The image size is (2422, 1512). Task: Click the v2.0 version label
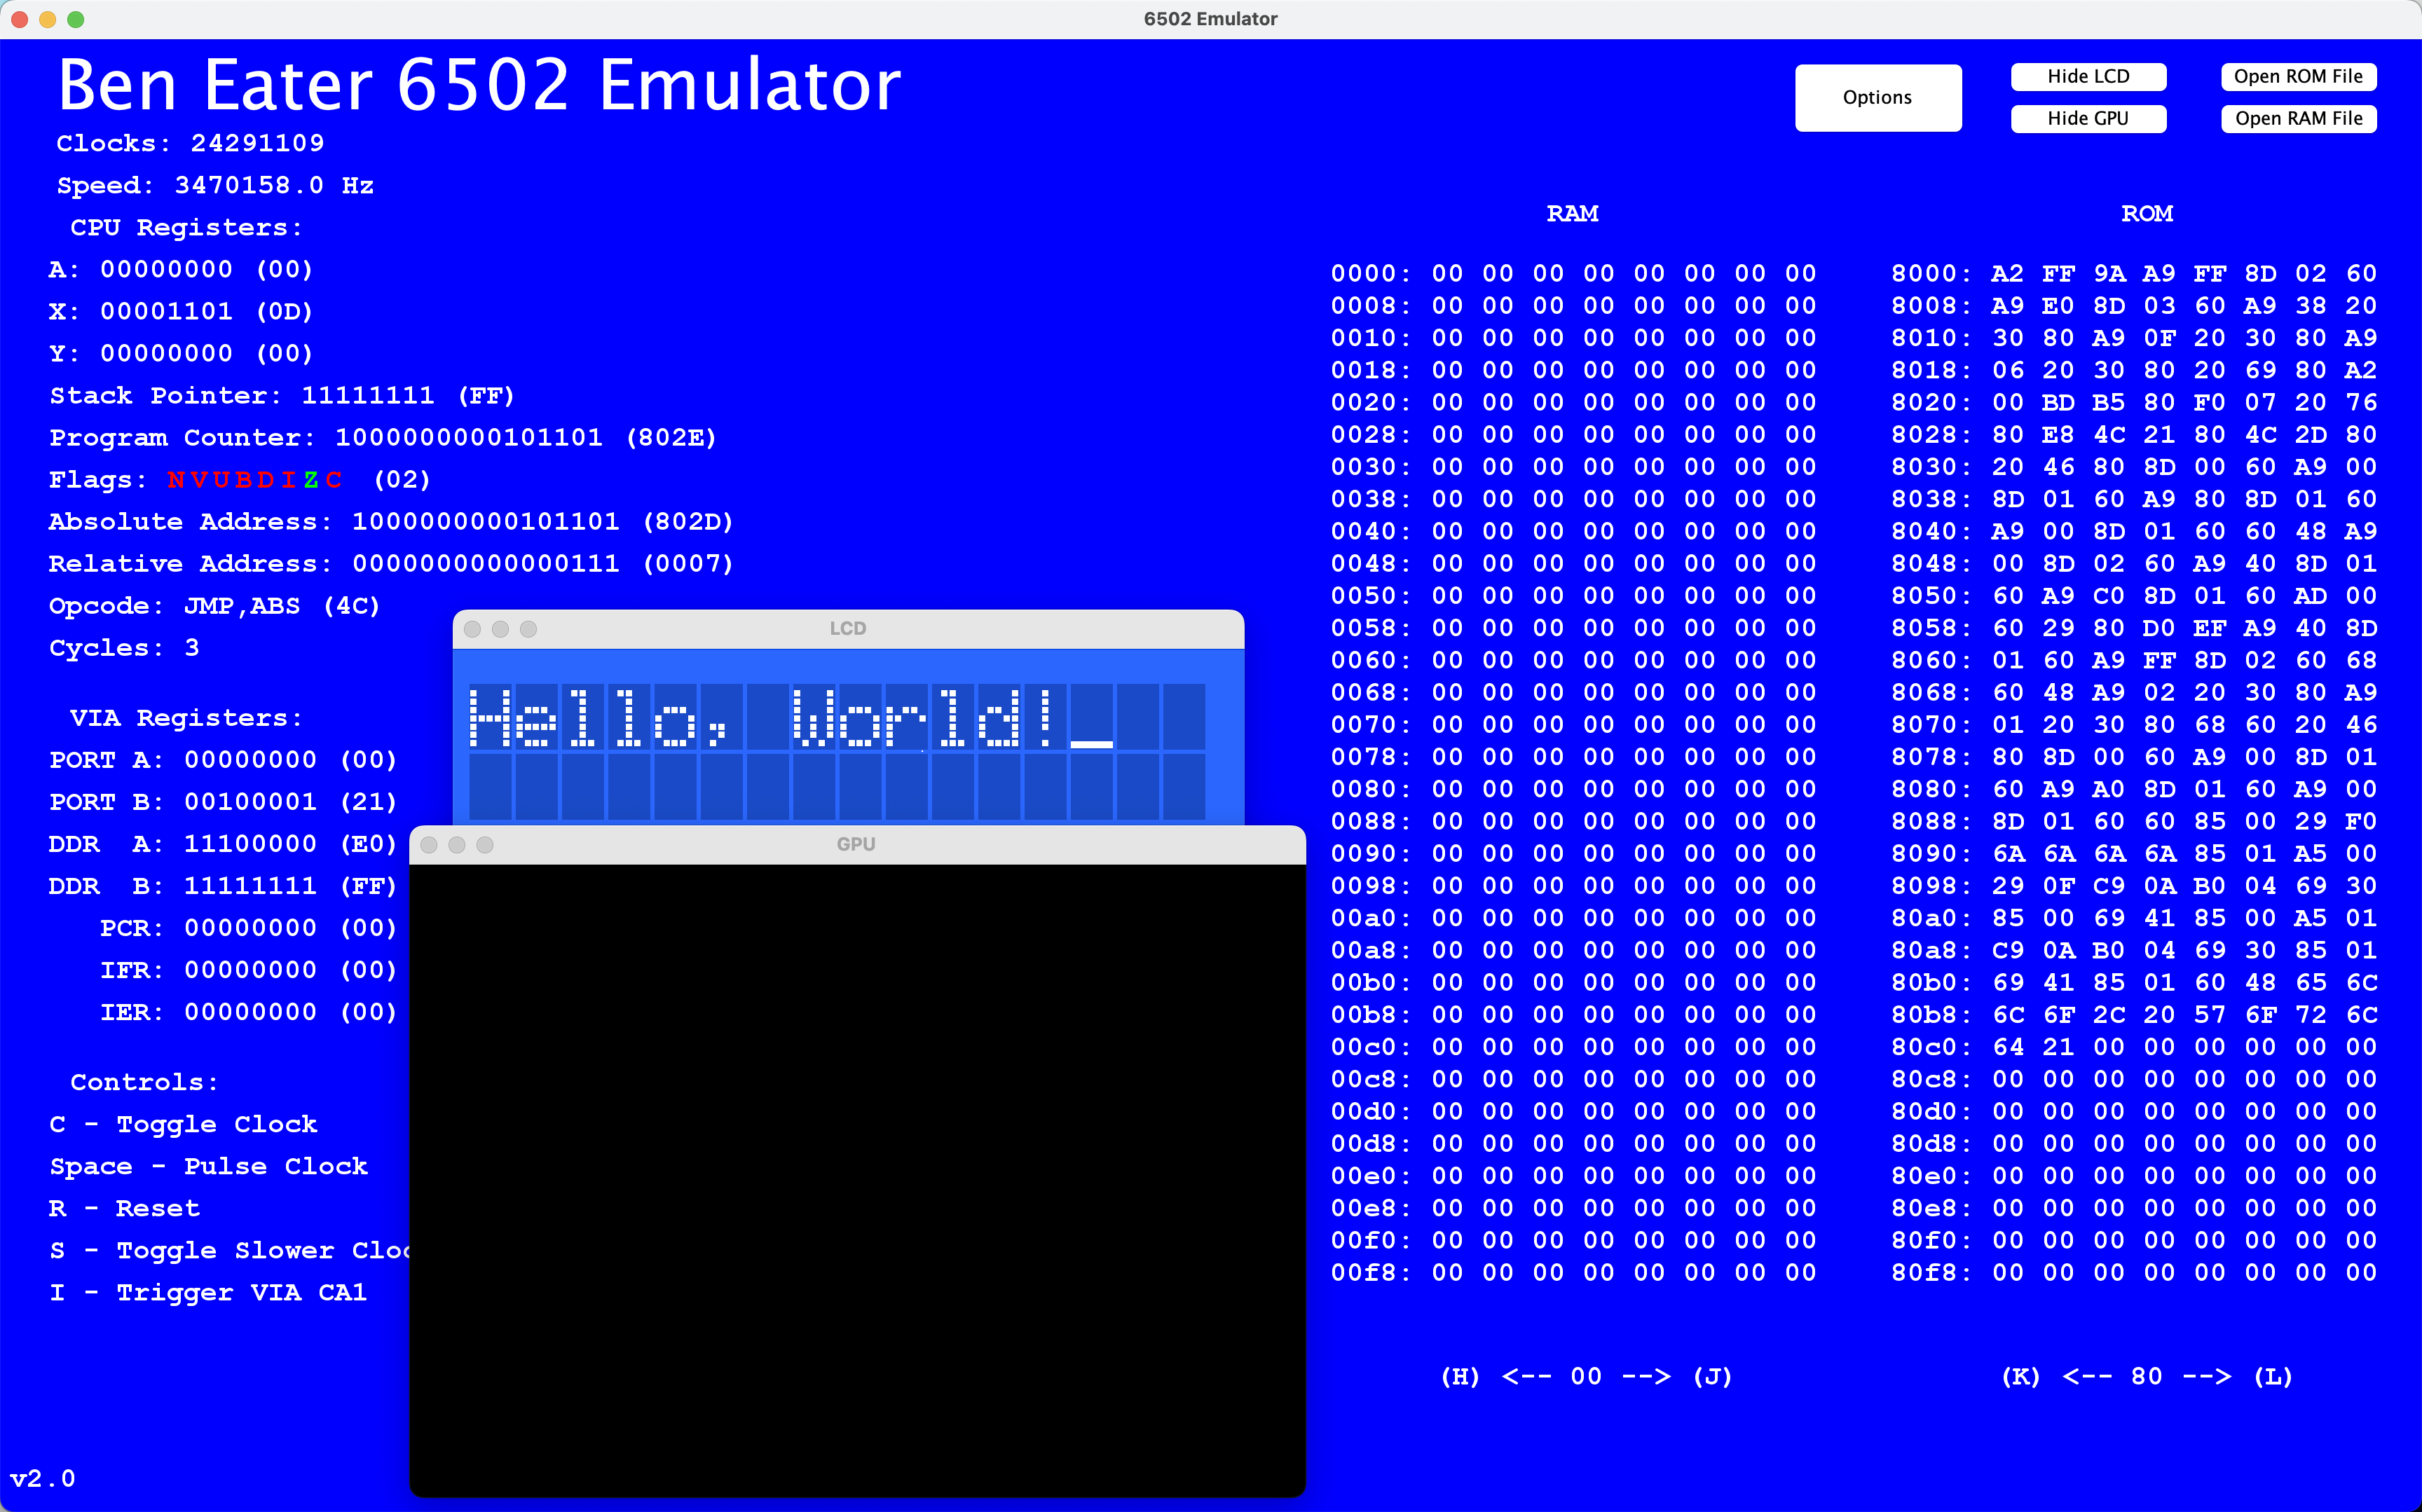tap(42, 1478)
